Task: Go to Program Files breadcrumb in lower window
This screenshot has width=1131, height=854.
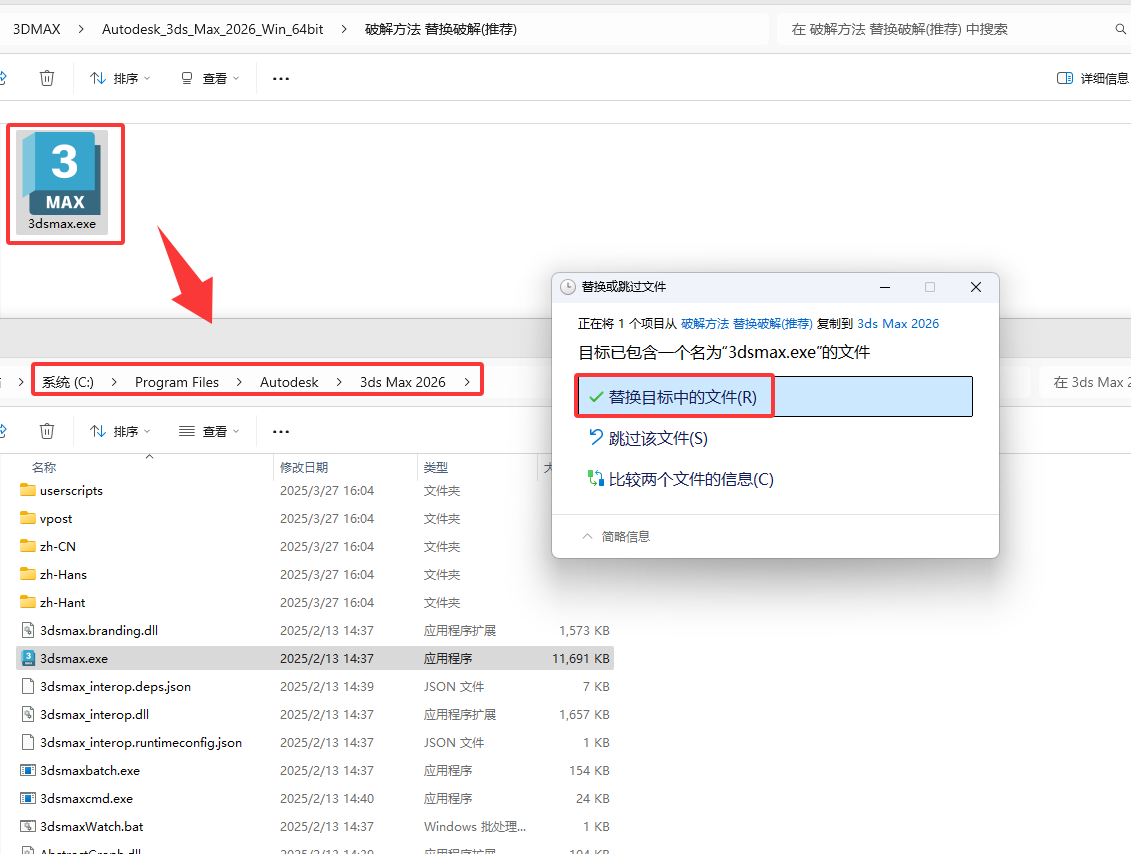Action: [177, 382]
